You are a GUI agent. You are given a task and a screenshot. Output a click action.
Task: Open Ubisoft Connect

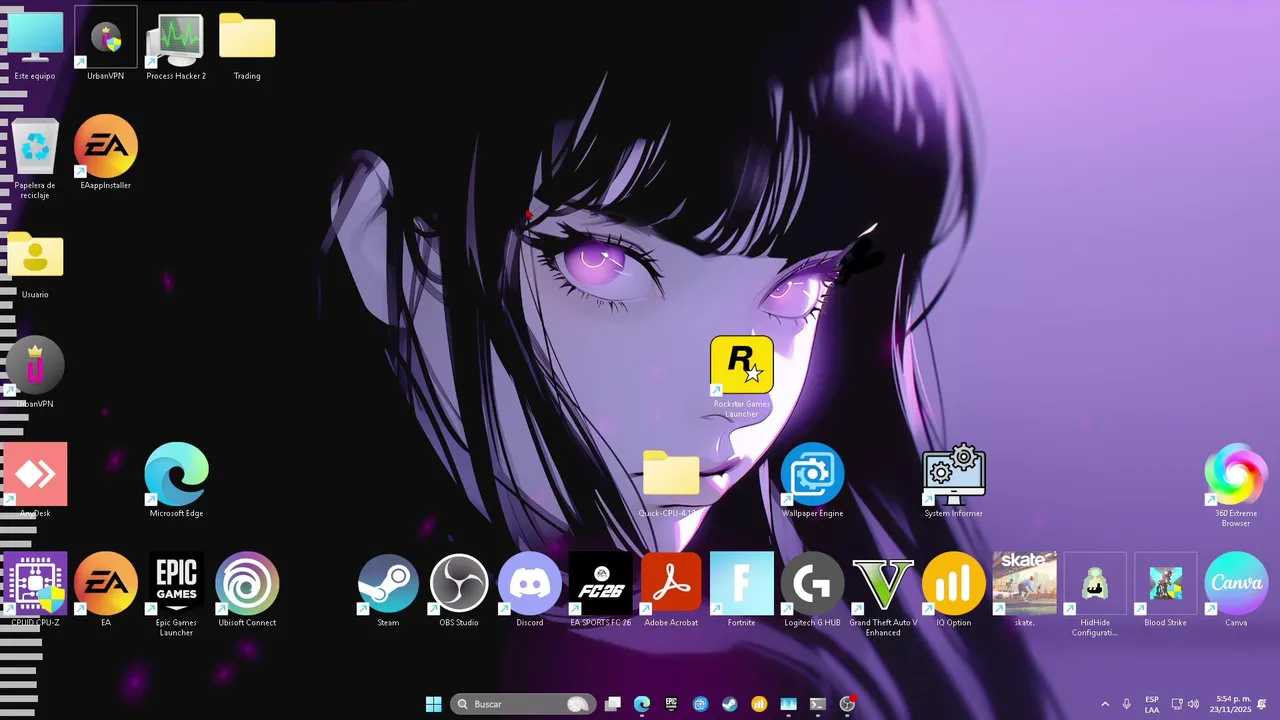coord(247,590)
